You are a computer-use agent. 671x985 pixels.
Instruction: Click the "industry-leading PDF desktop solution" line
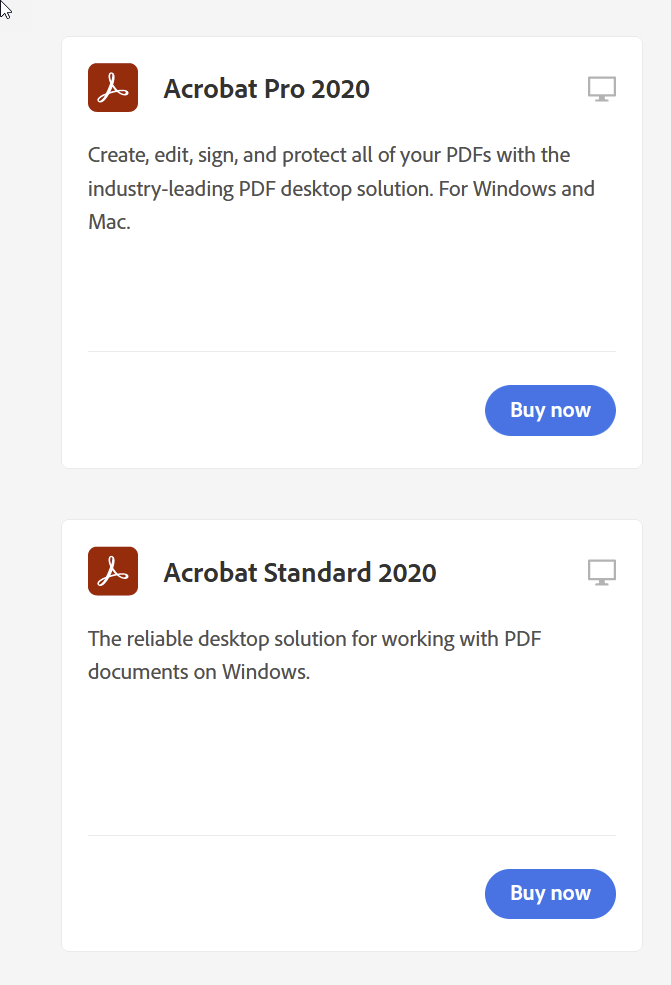point(341,188)
